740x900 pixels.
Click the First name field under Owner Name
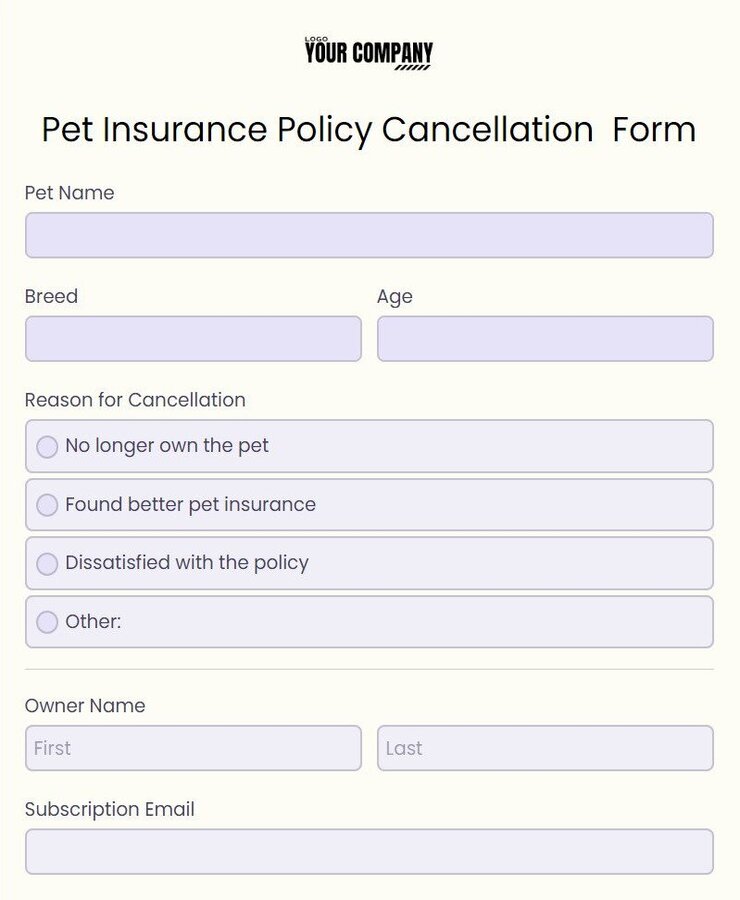[193, 748]
